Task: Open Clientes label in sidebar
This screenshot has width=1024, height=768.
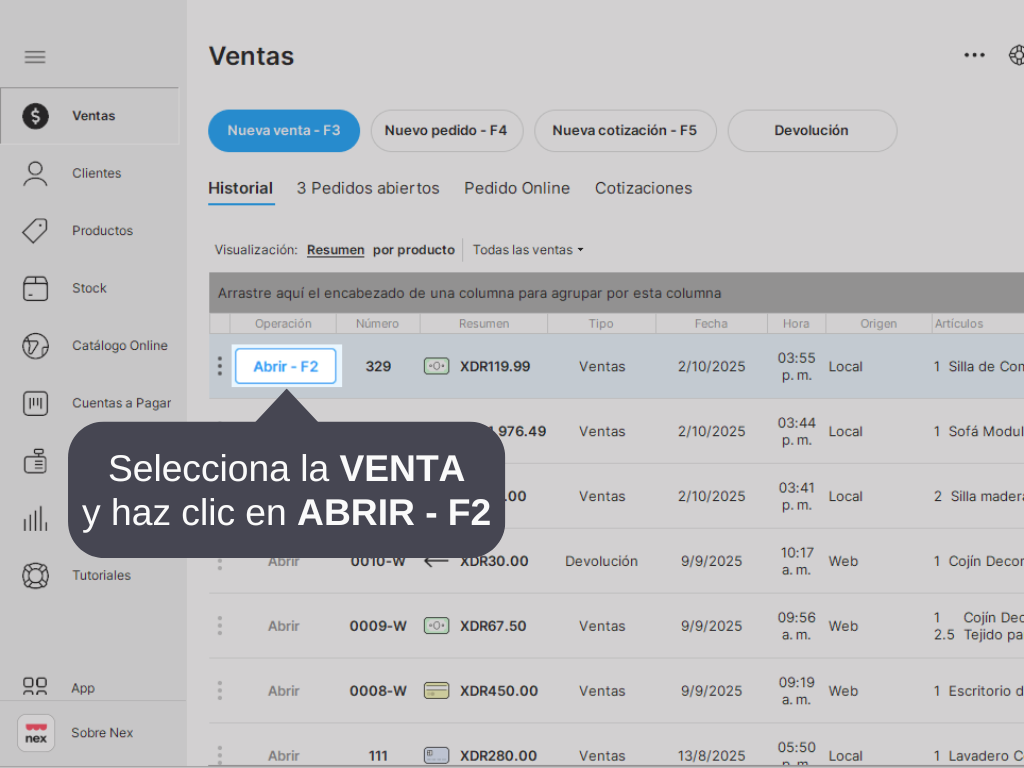Action: click(x=97, y=174)
